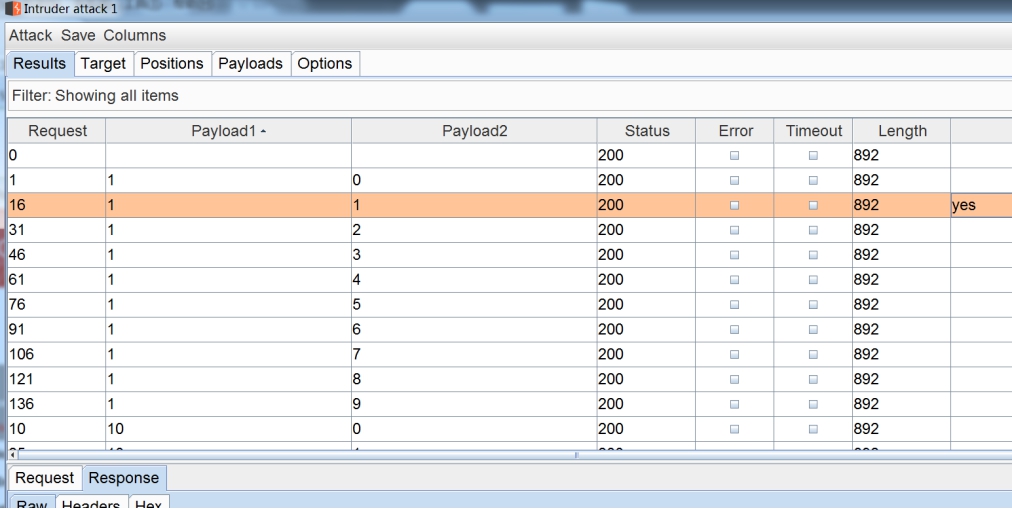The width and height of the screenshot is (1012, 509).
Task: Toggle Error checkbox in request 10 row
Action: pos(734,429)
